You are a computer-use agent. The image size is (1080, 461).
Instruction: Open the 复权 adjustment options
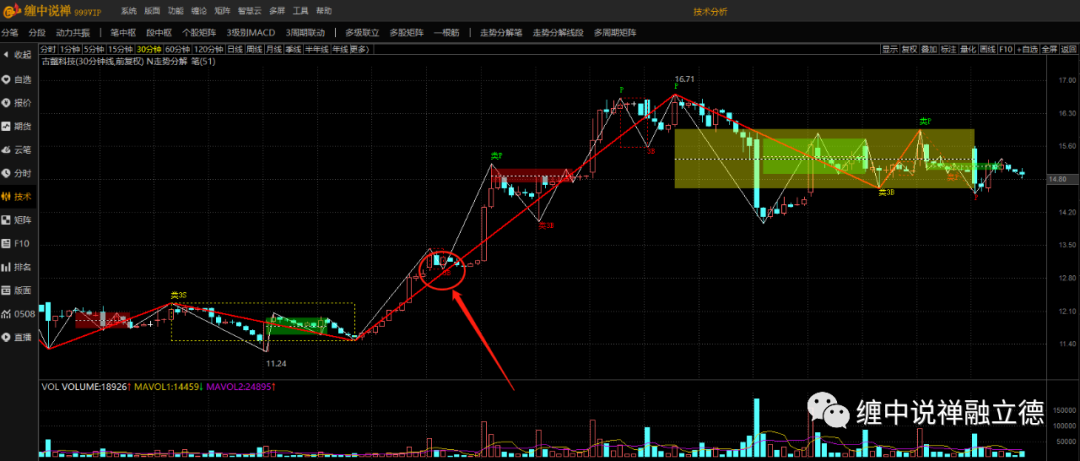tap(909, 49)
